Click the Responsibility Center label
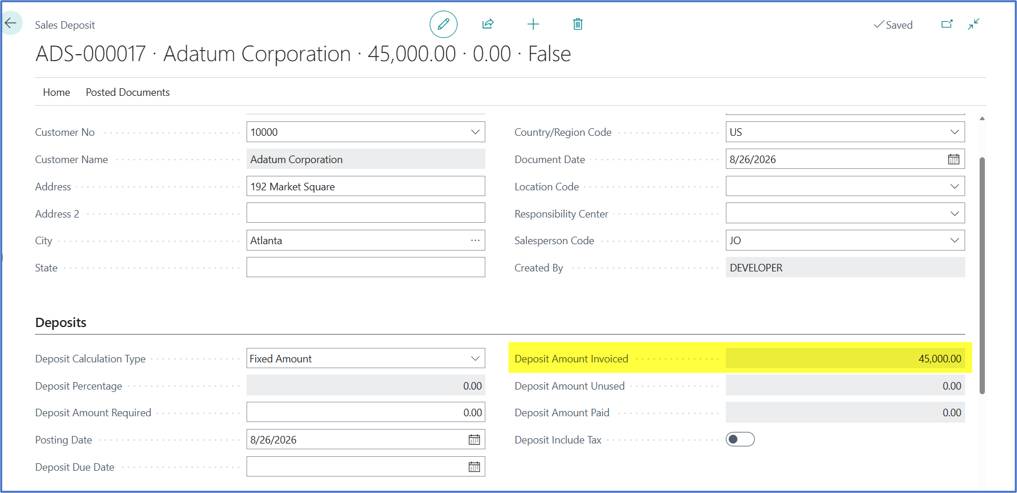 561,213
